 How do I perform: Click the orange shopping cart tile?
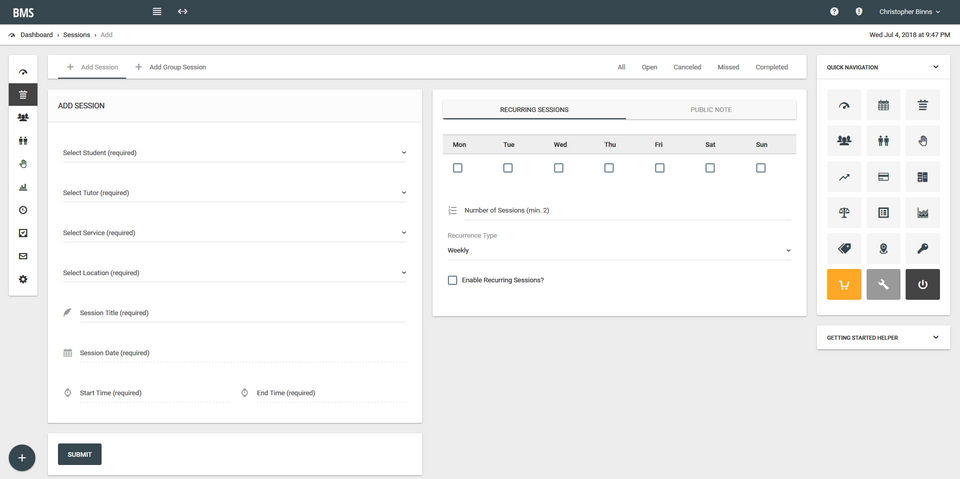click(844, 284)
